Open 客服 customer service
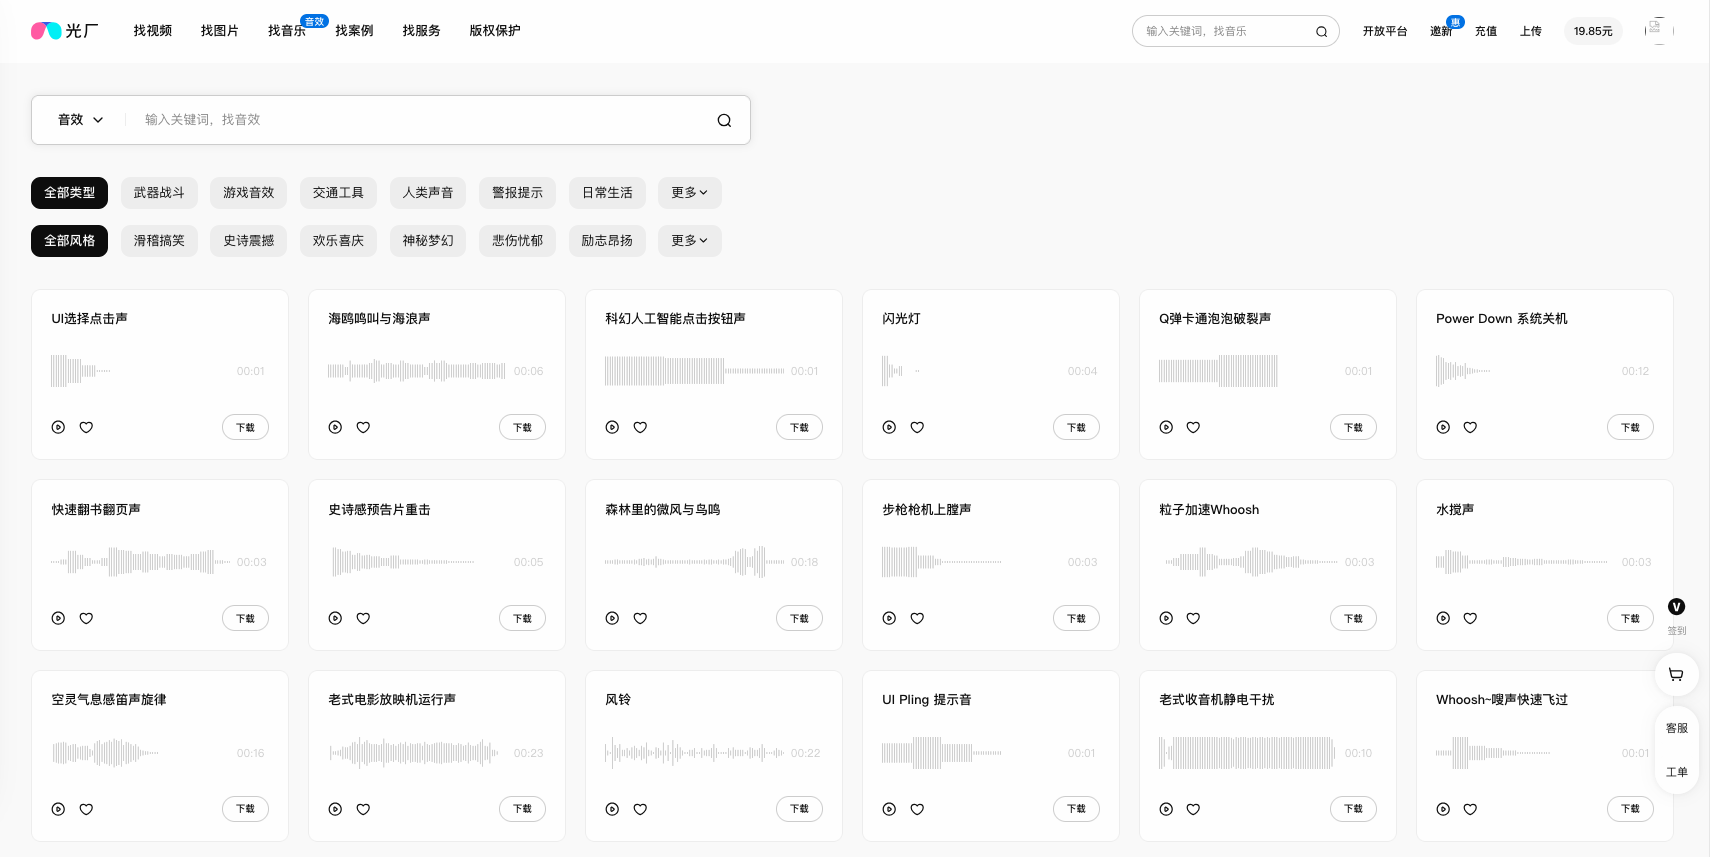 [x=1677, y=728]
